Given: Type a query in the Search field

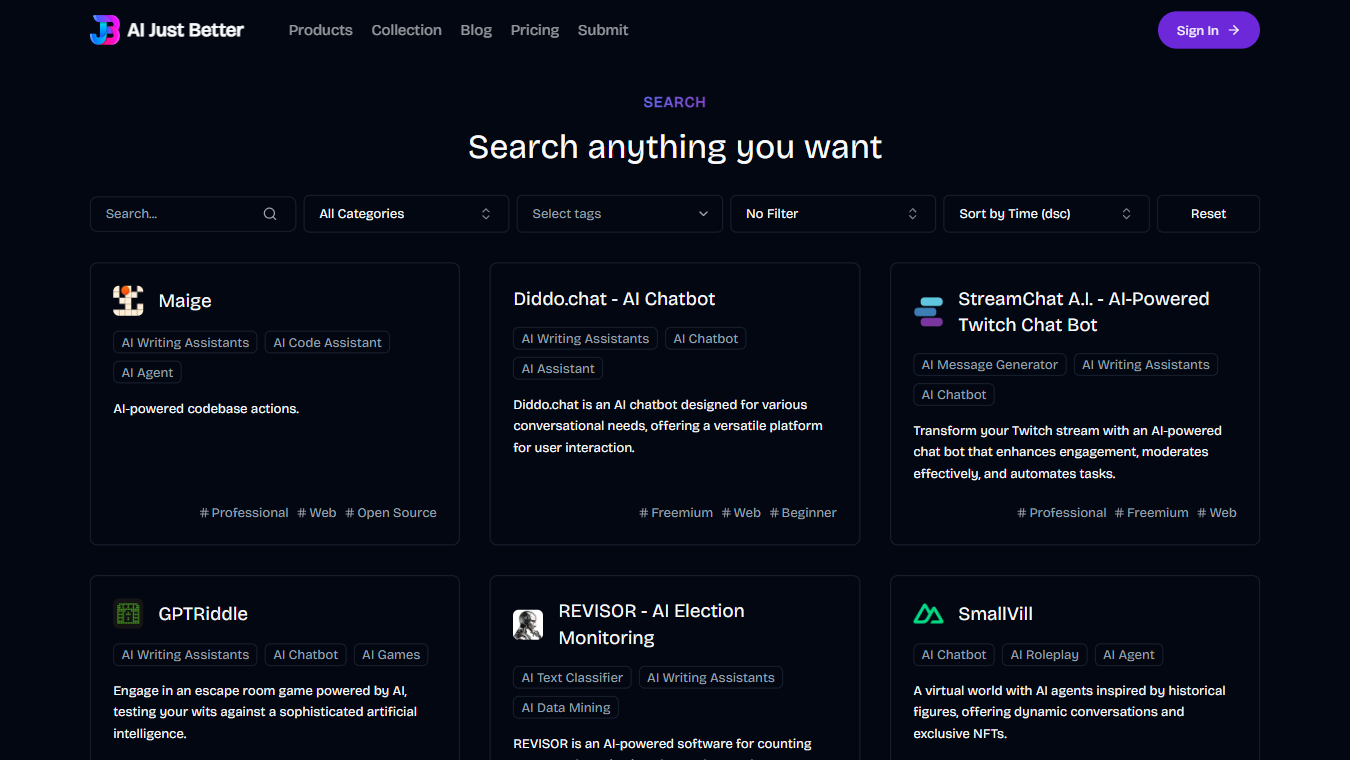Looking at the screenshot, I should 175,213.
